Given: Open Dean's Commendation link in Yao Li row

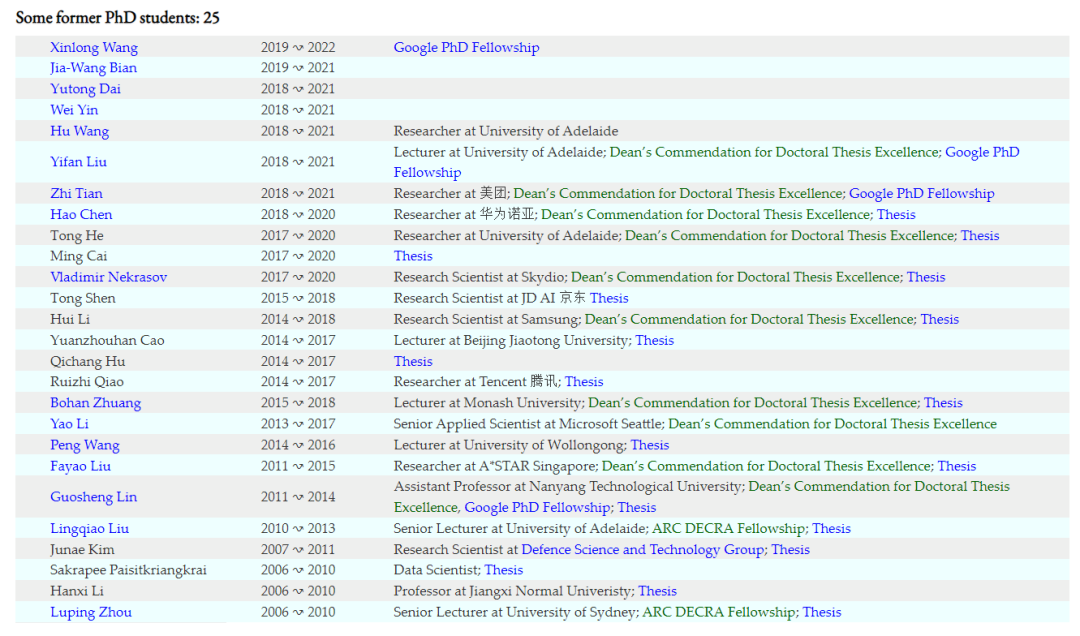Looking at the screenshot, I should click(833, 424).
